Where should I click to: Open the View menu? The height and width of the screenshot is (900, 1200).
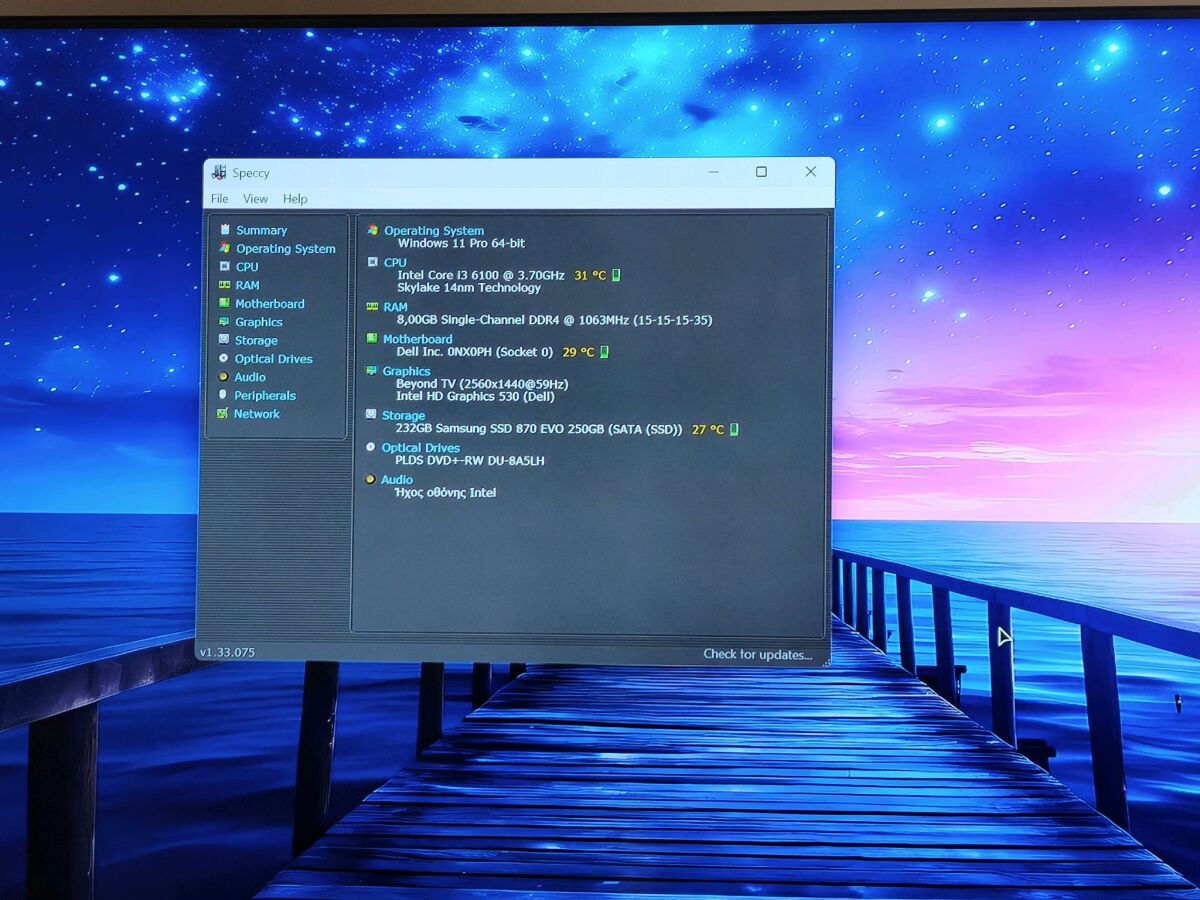[x=256, y=199]
